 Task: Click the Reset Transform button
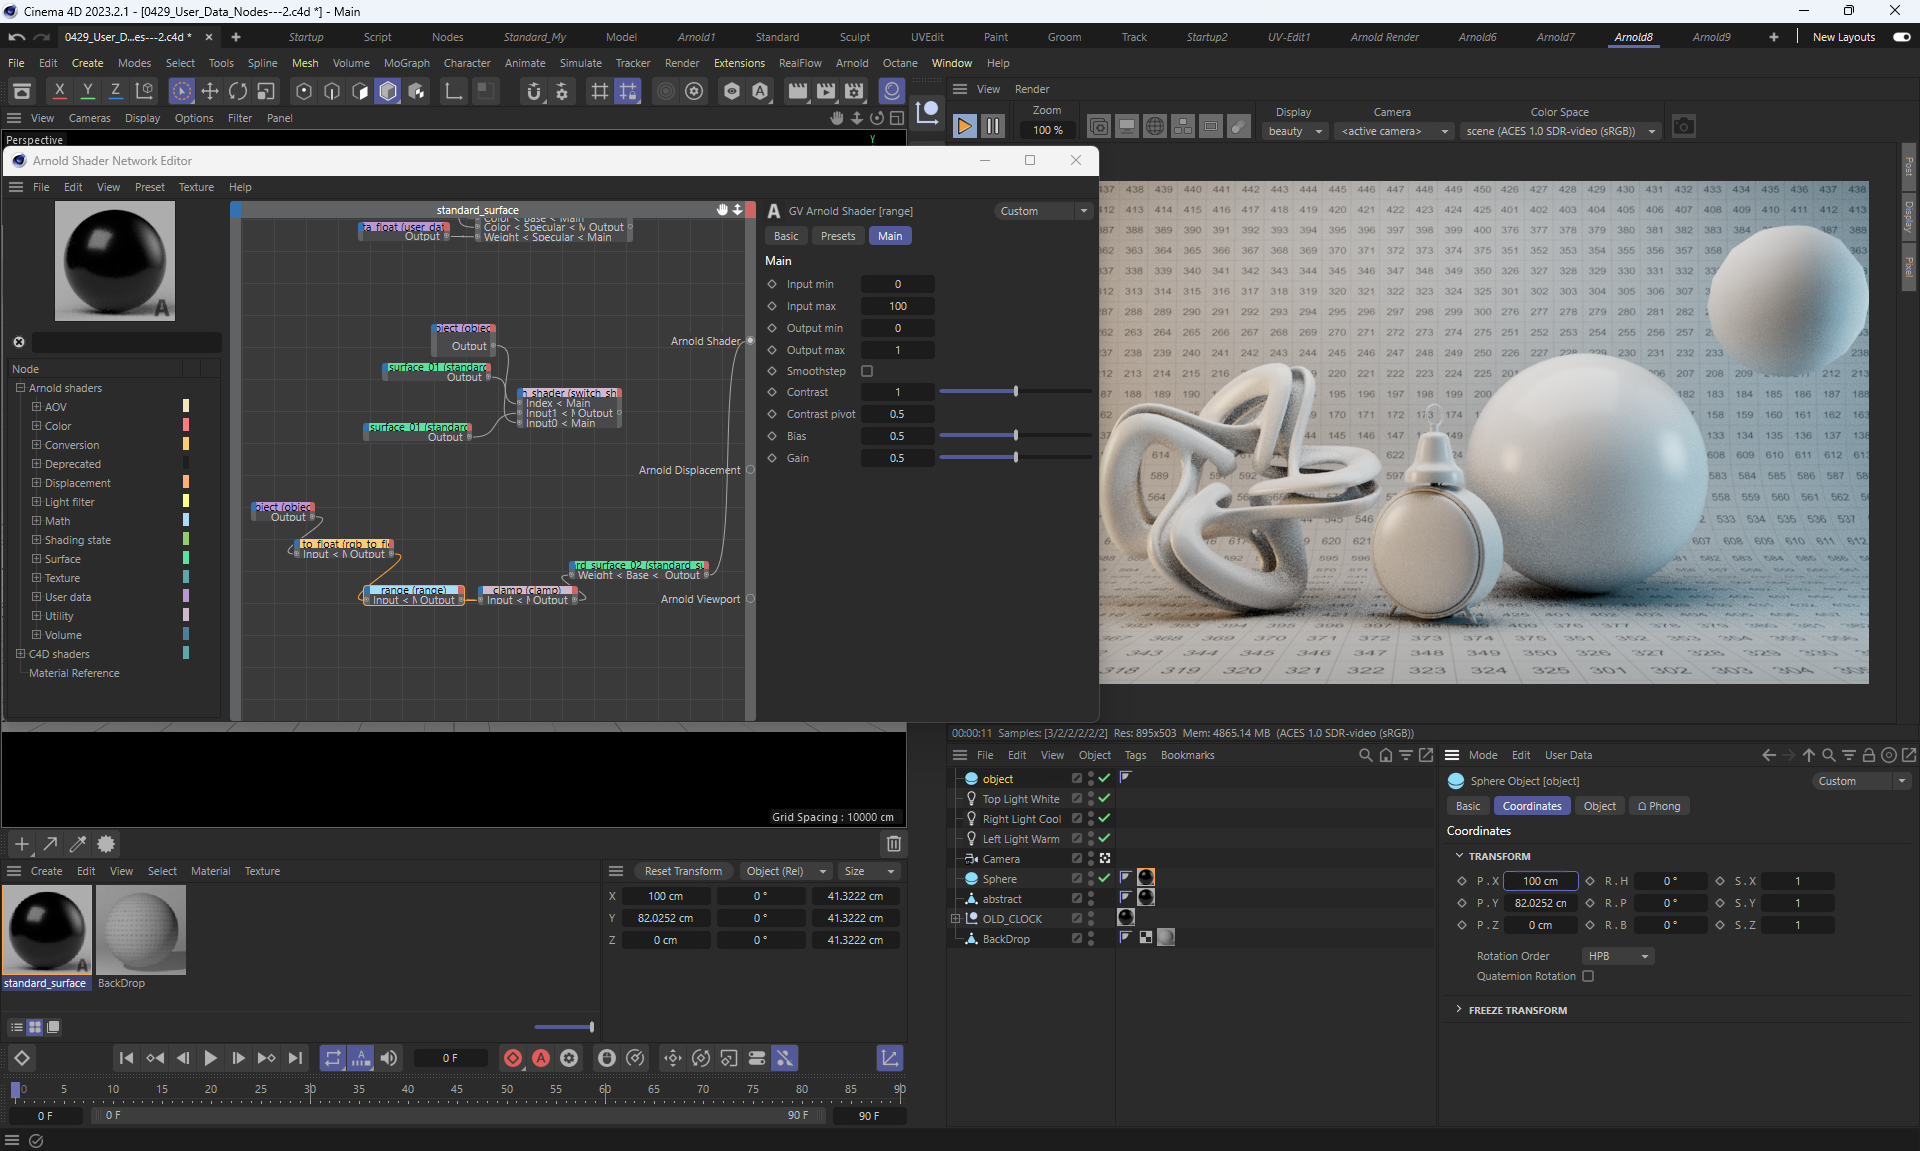point(683,871)
